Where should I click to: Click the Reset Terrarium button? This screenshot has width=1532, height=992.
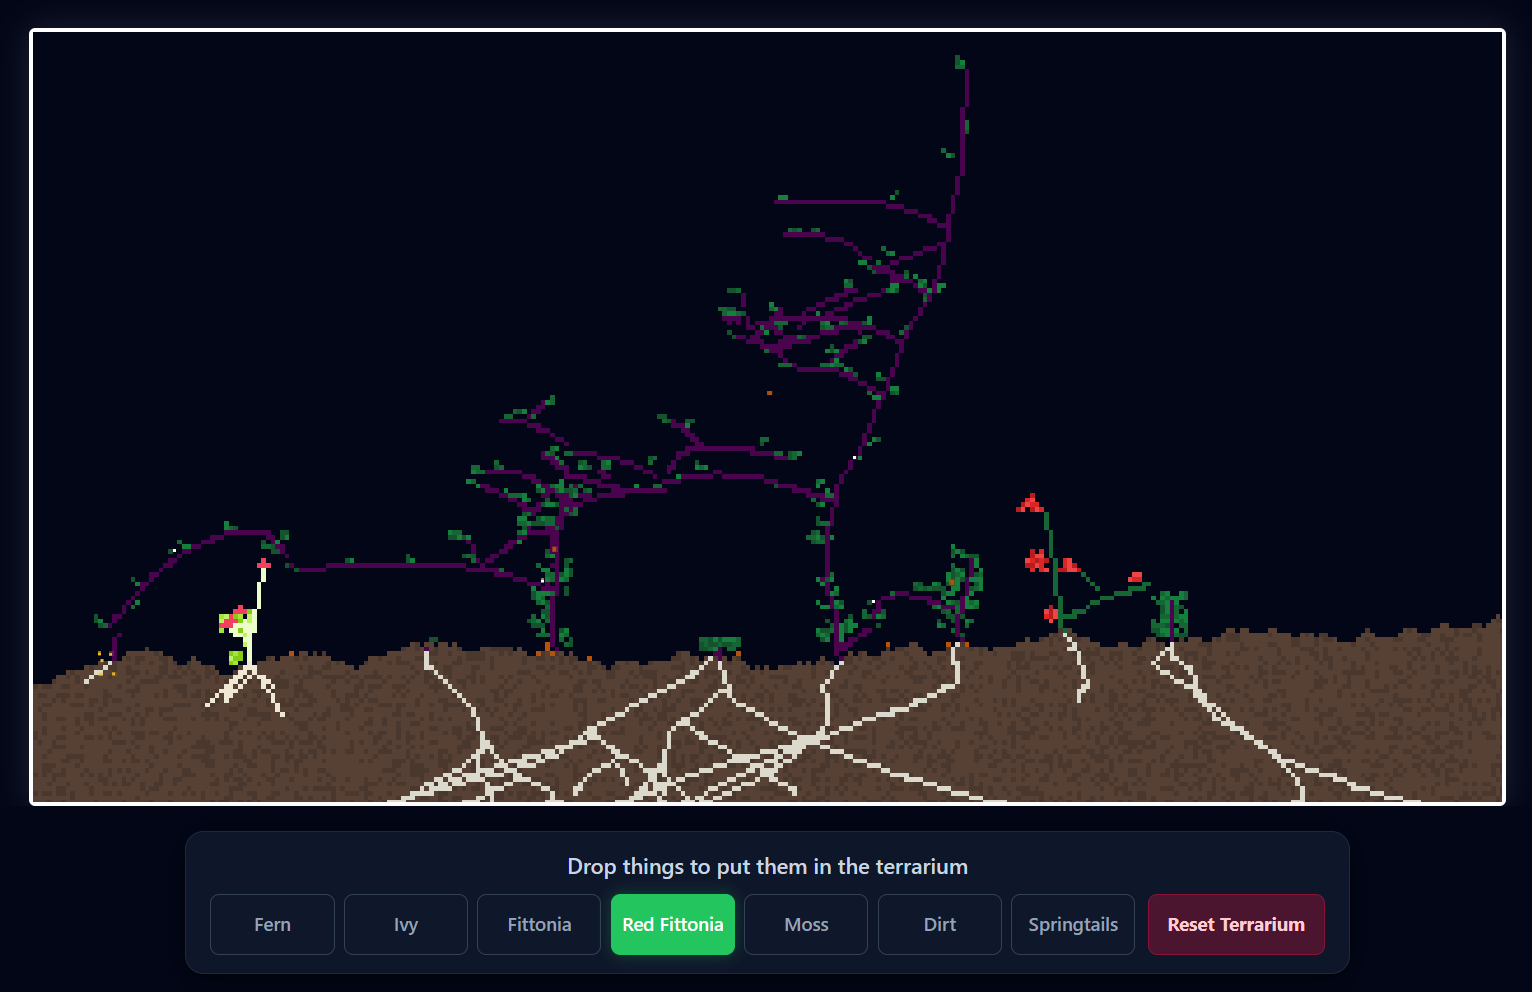tap(1236, 924)
